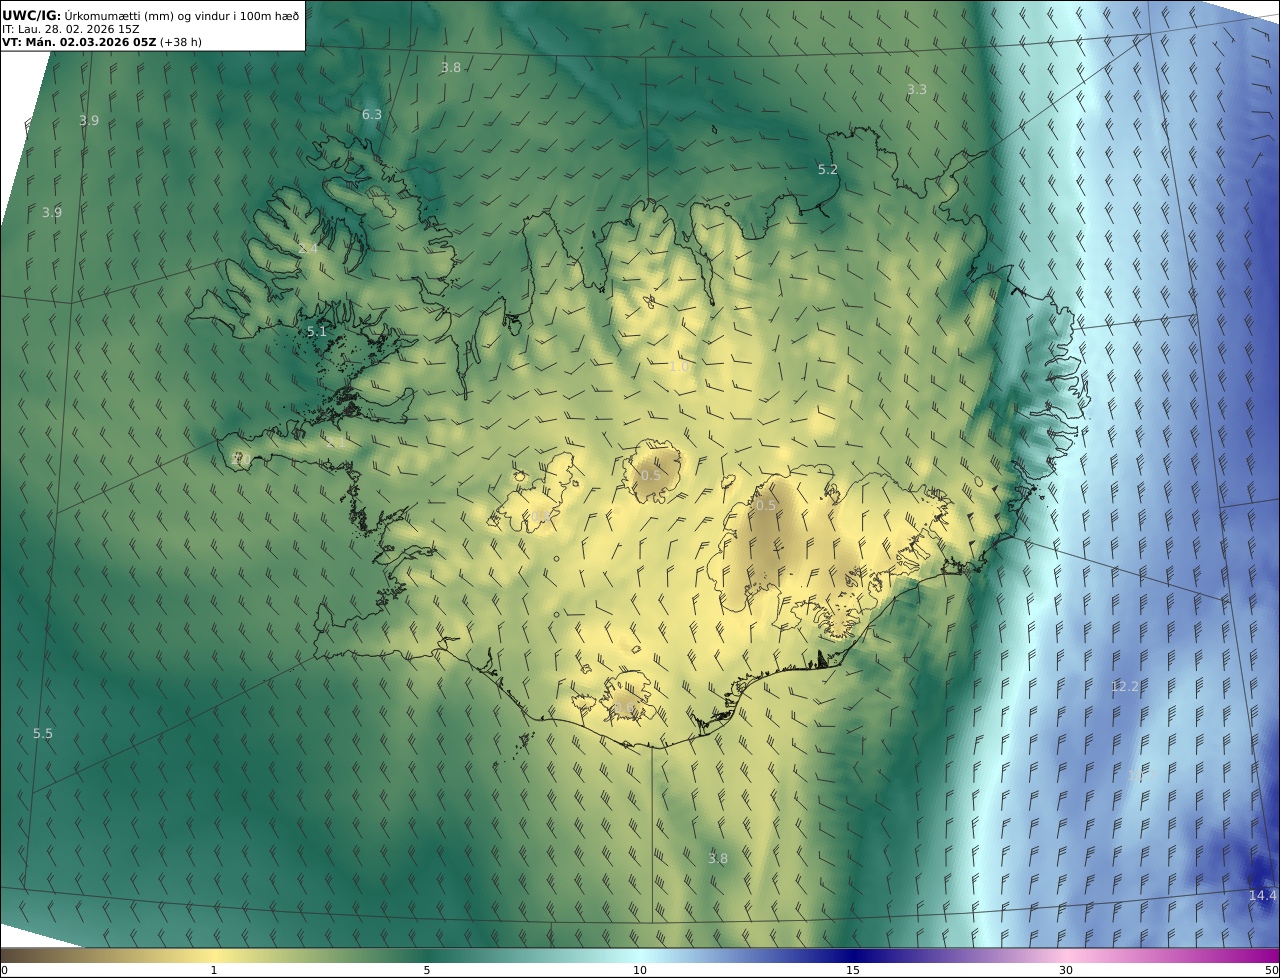Click the colorbar tick label 0
Image resolution: width=1280 pixels, height=978 pixels.
pos(4,970)
